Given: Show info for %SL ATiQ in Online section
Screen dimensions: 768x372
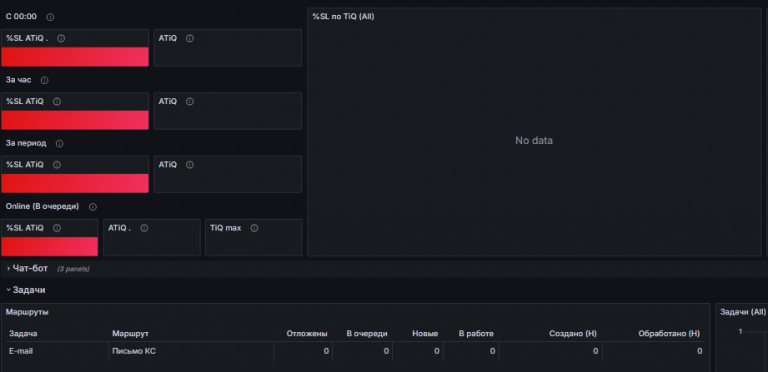Looking at the screenshot, I should (x=57, y=228).
